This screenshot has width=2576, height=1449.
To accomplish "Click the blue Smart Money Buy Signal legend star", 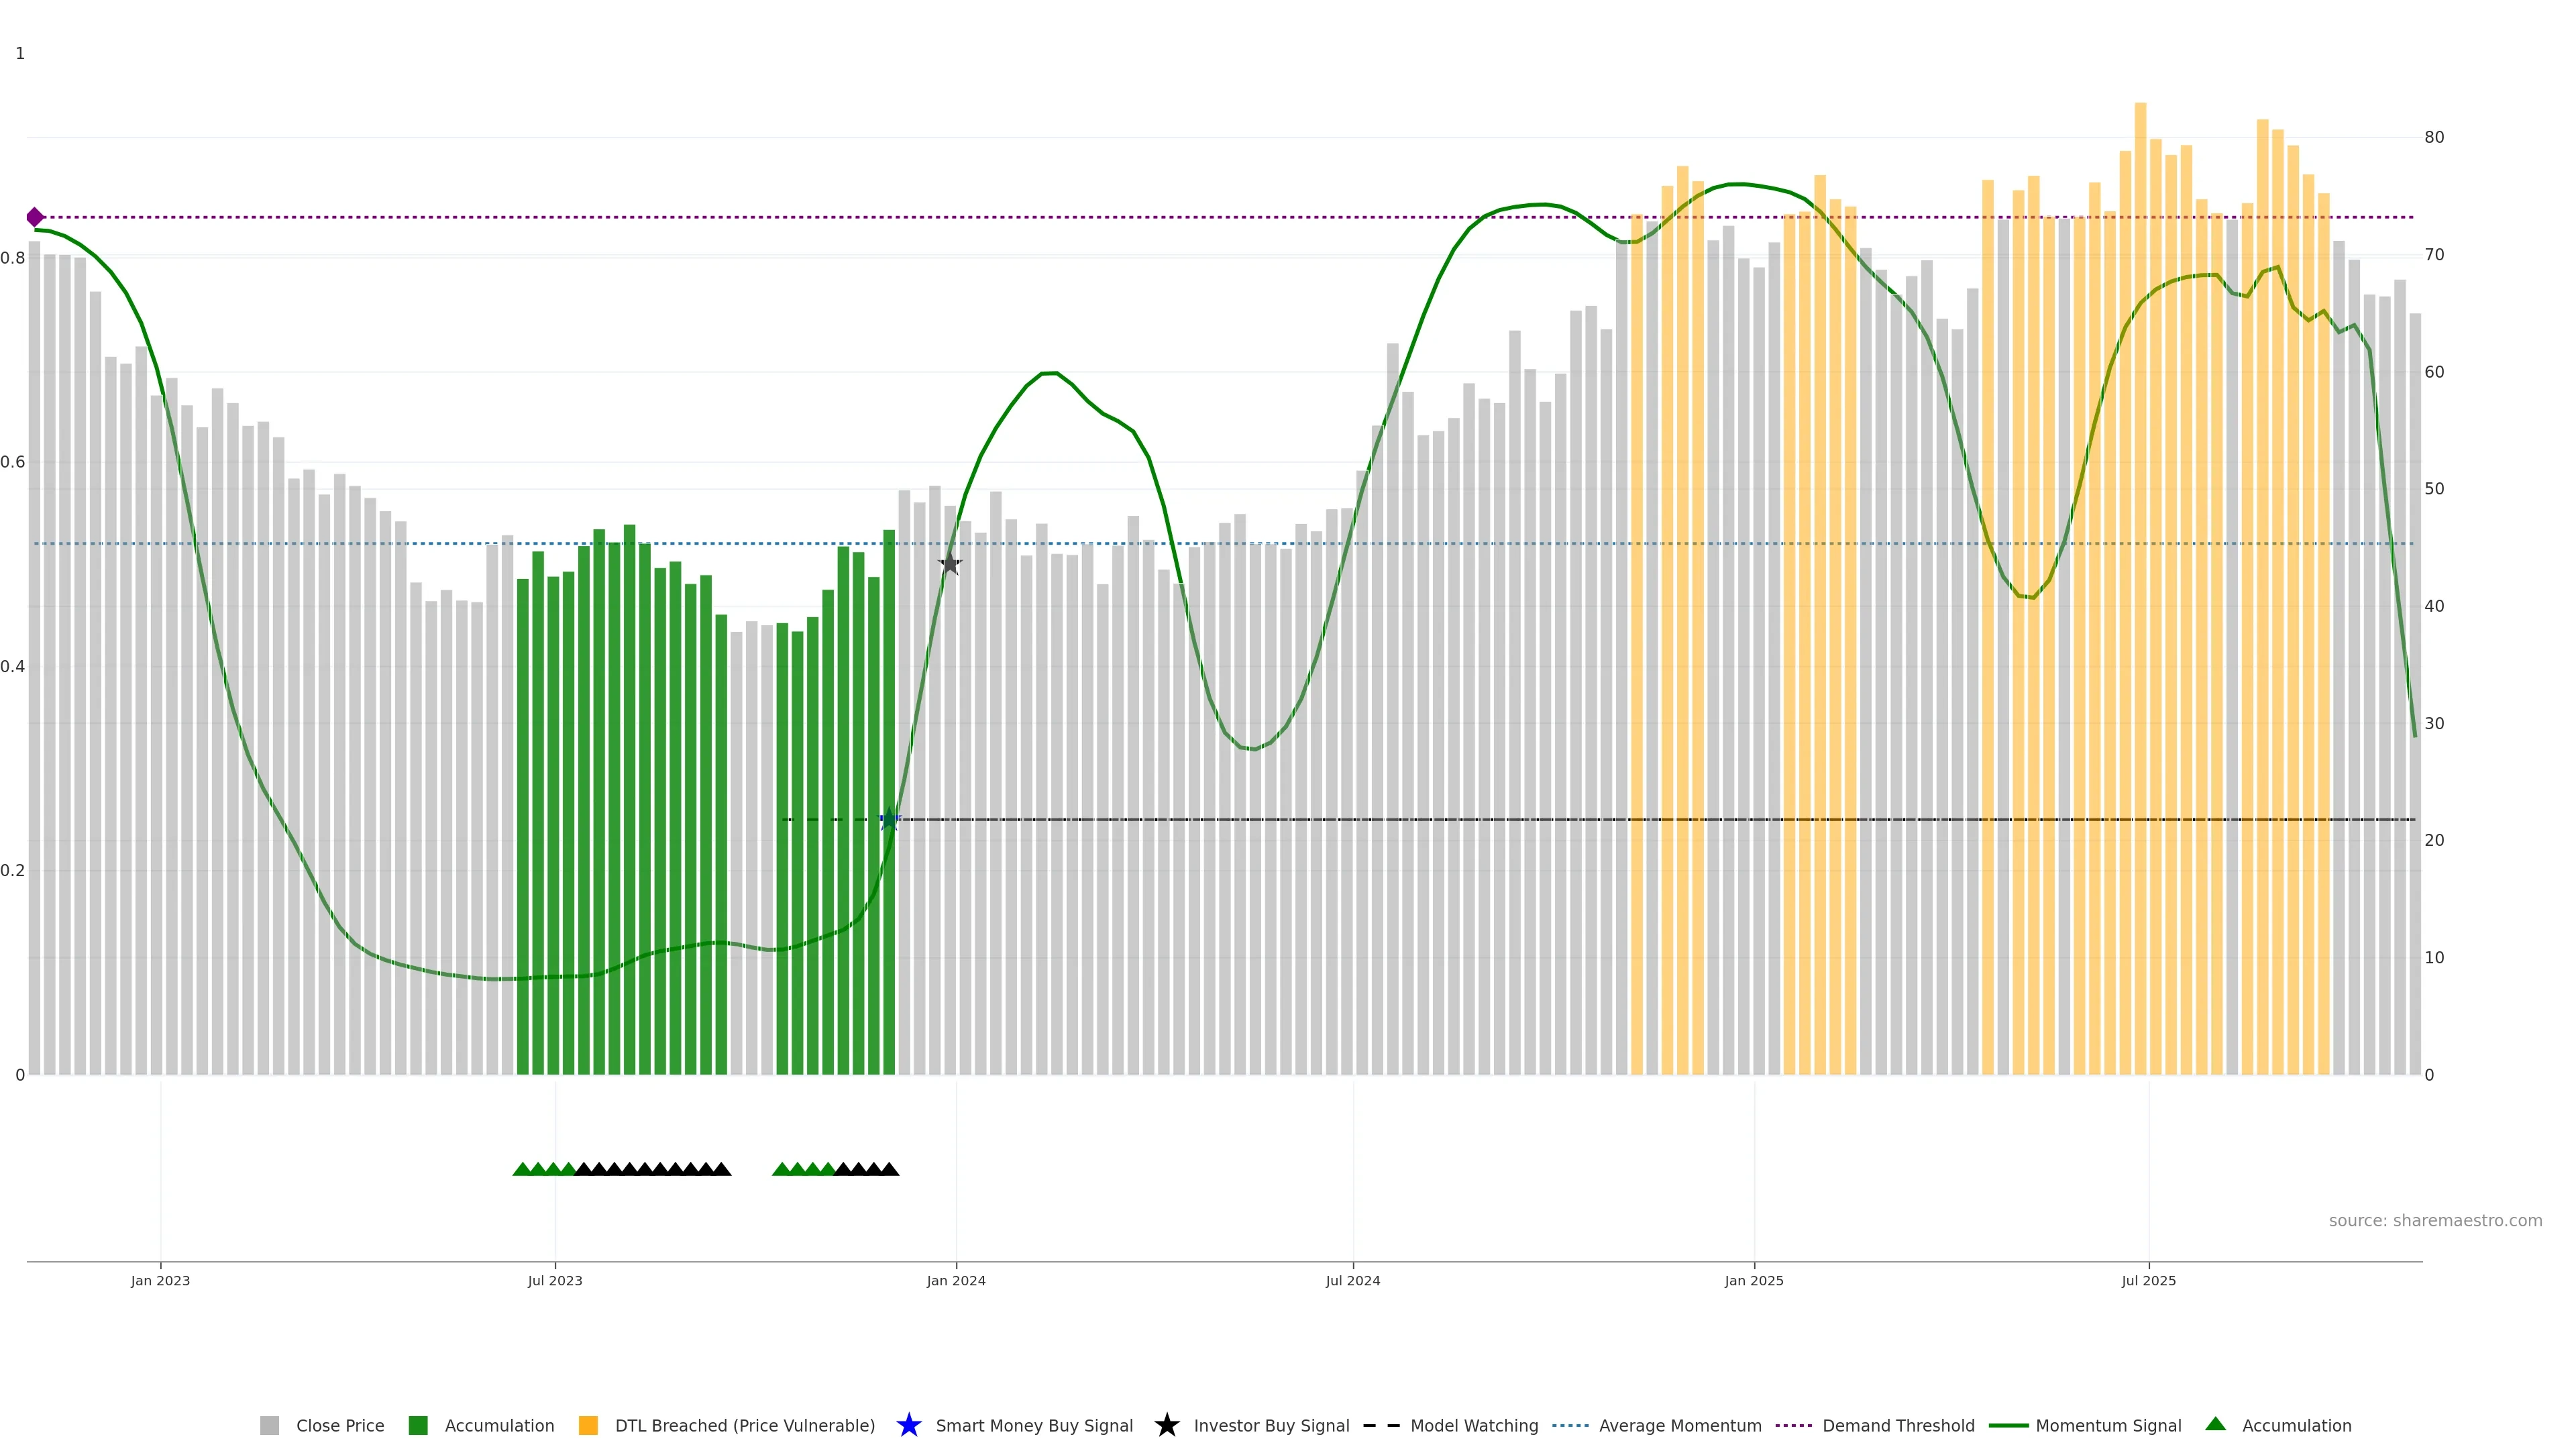I will (908, 1425).
